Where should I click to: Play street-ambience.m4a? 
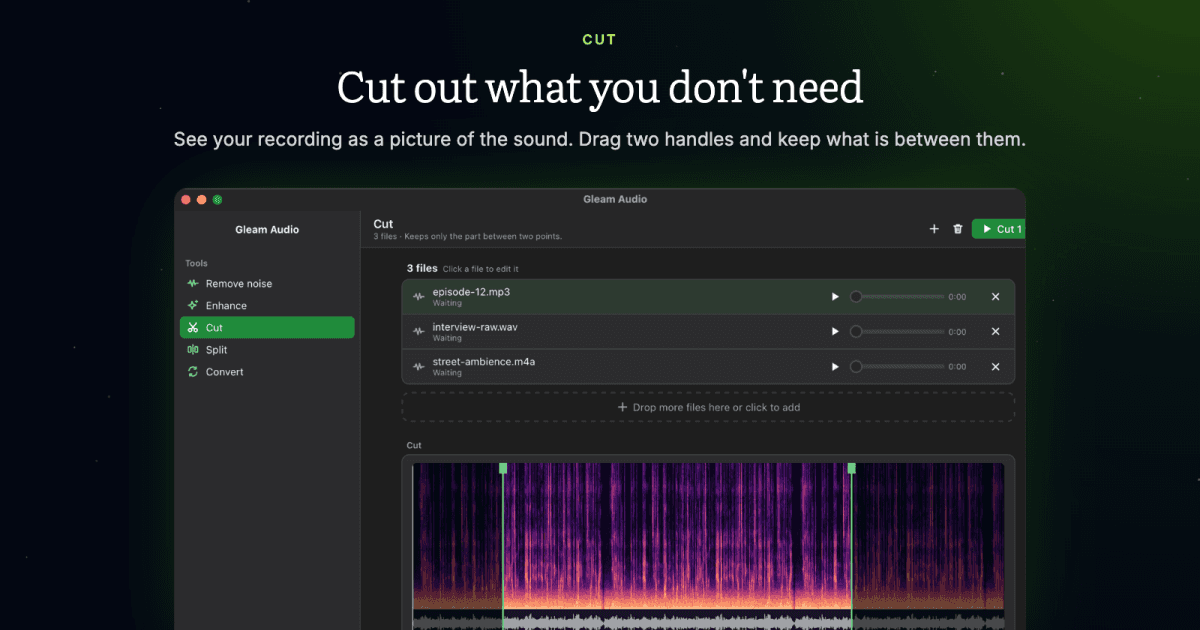pyautogui.click(x=835, y=367)
